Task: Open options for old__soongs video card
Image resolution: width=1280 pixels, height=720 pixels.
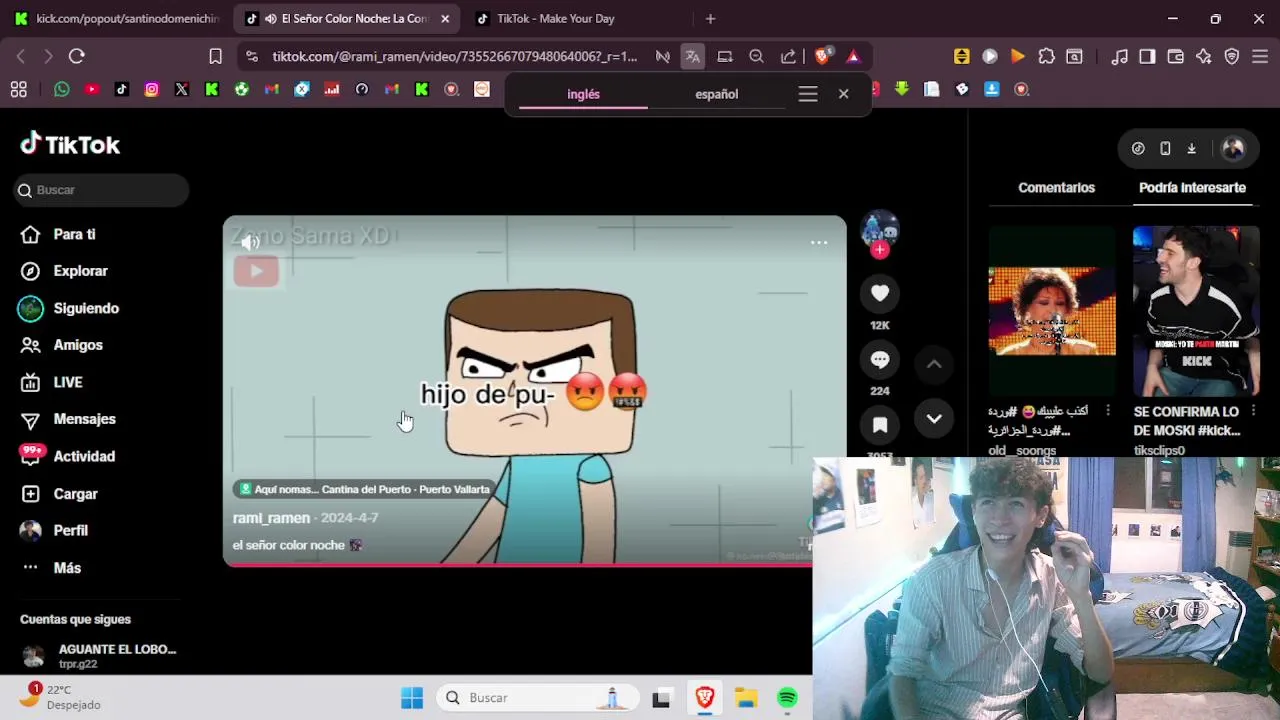Action: pyautogui.click(x=1107, y=411)
